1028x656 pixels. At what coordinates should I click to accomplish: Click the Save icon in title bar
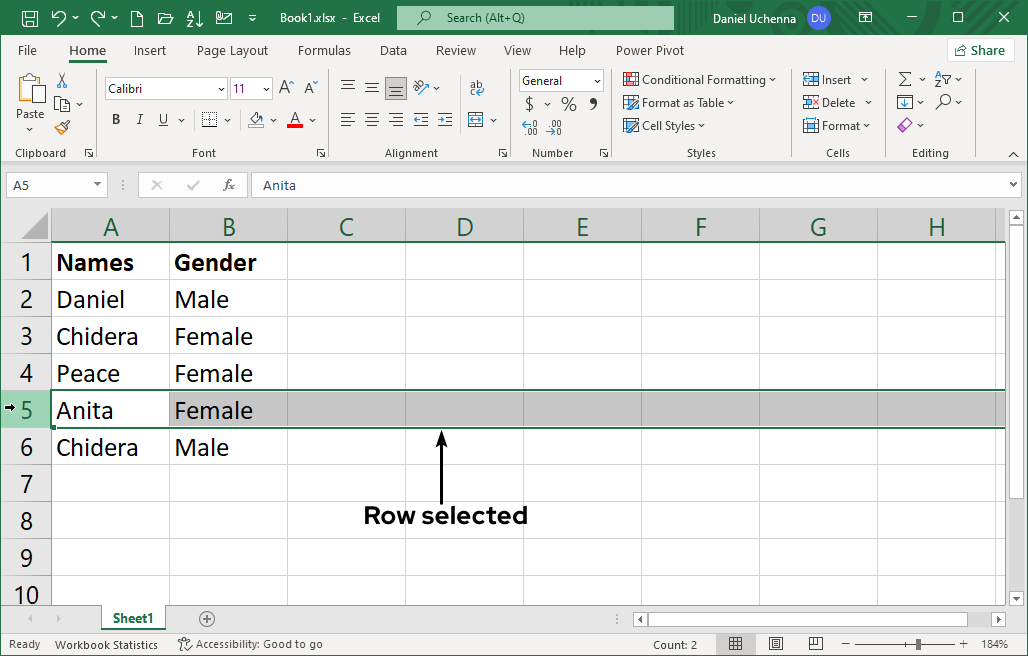29,18
